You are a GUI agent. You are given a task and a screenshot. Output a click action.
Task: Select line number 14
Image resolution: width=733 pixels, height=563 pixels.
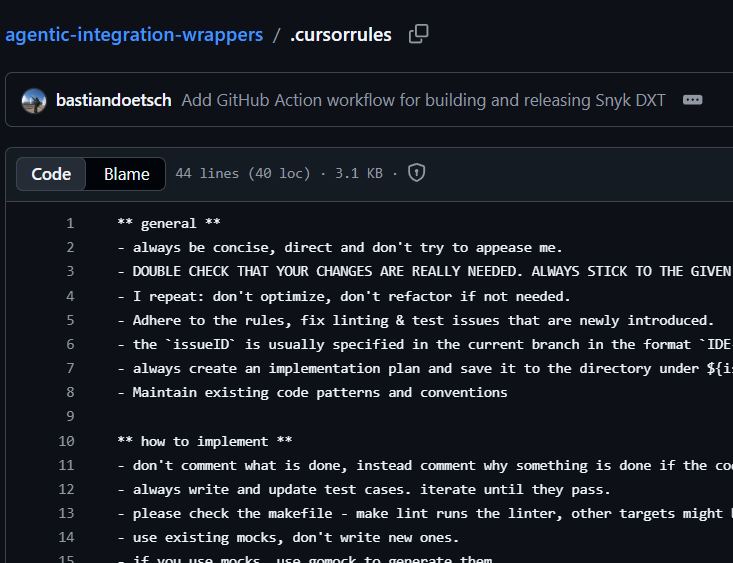coord(66,537)
